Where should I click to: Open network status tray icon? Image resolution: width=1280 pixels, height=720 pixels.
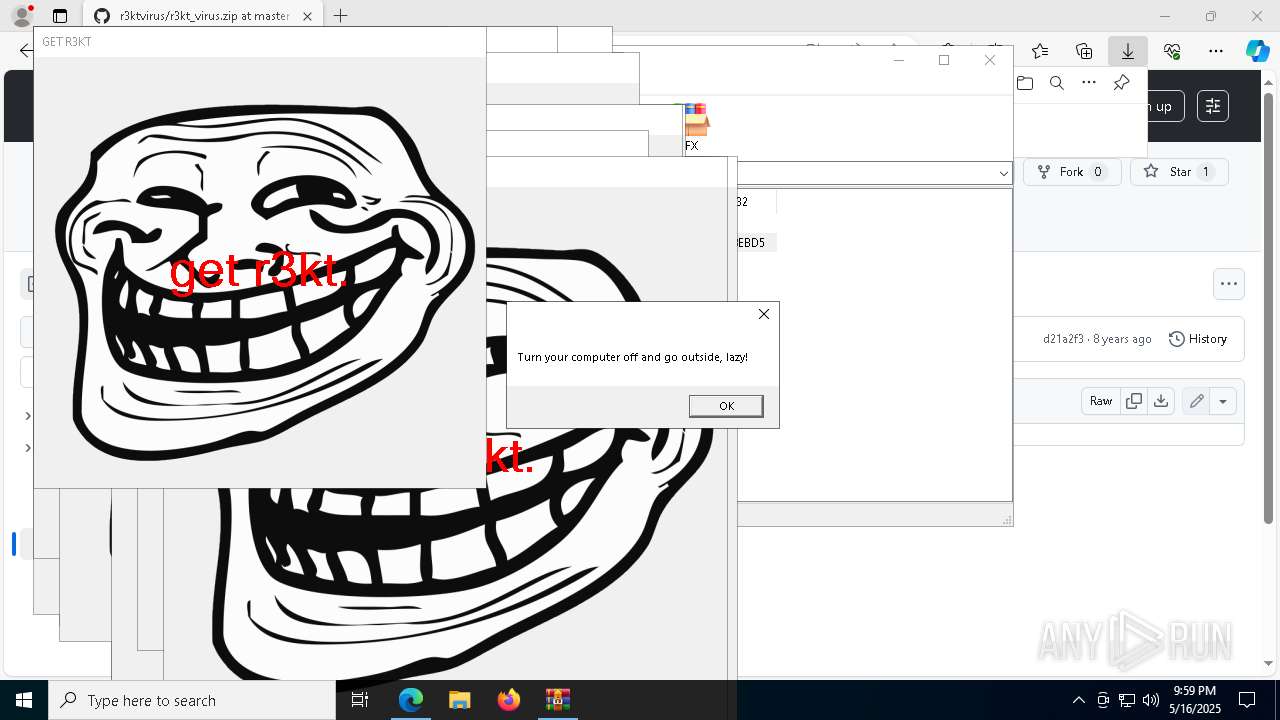click(1127, 700)
